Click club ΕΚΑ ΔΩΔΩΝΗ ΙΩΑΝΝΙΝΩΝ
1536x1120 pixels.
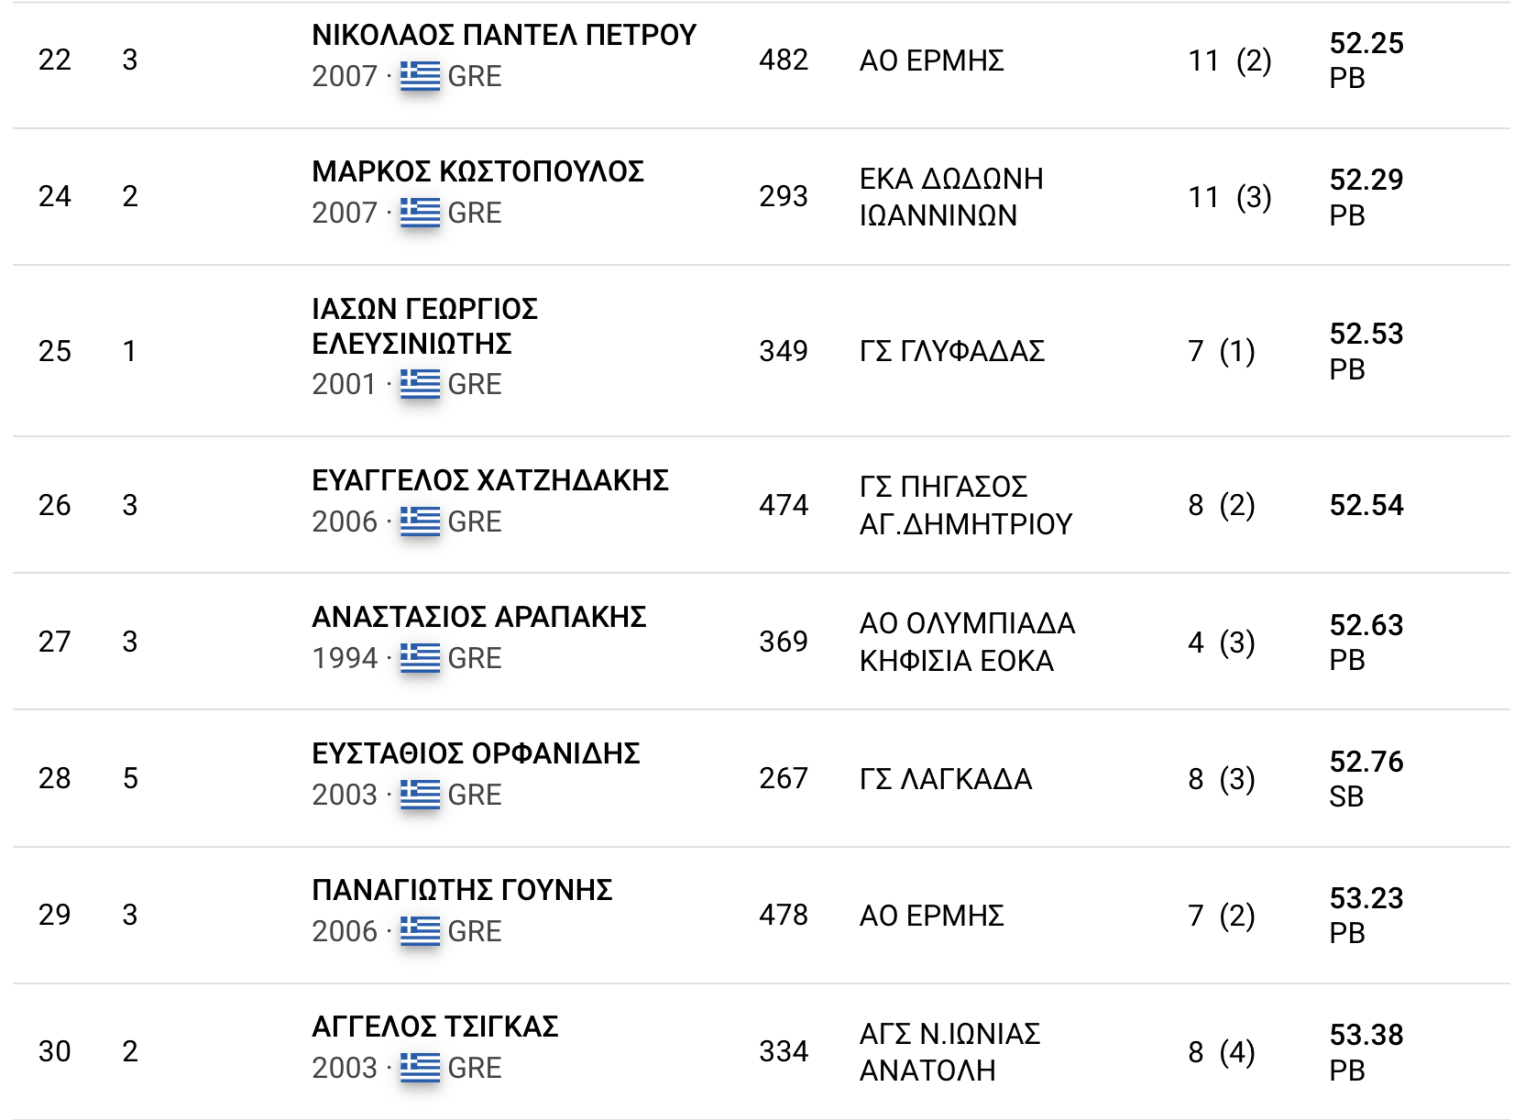950,197
